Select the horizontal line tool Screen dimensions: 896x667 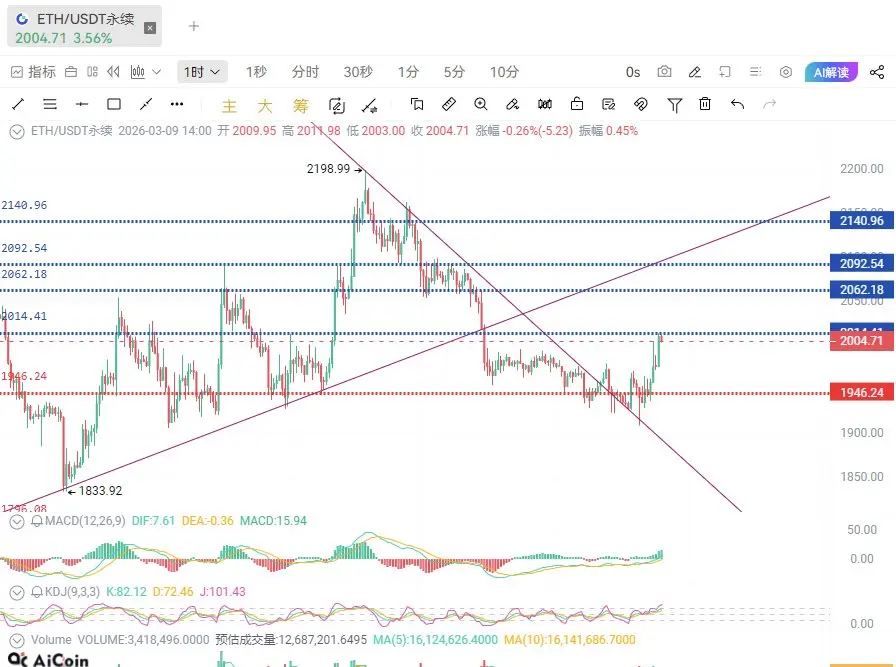tap(82, 104)
